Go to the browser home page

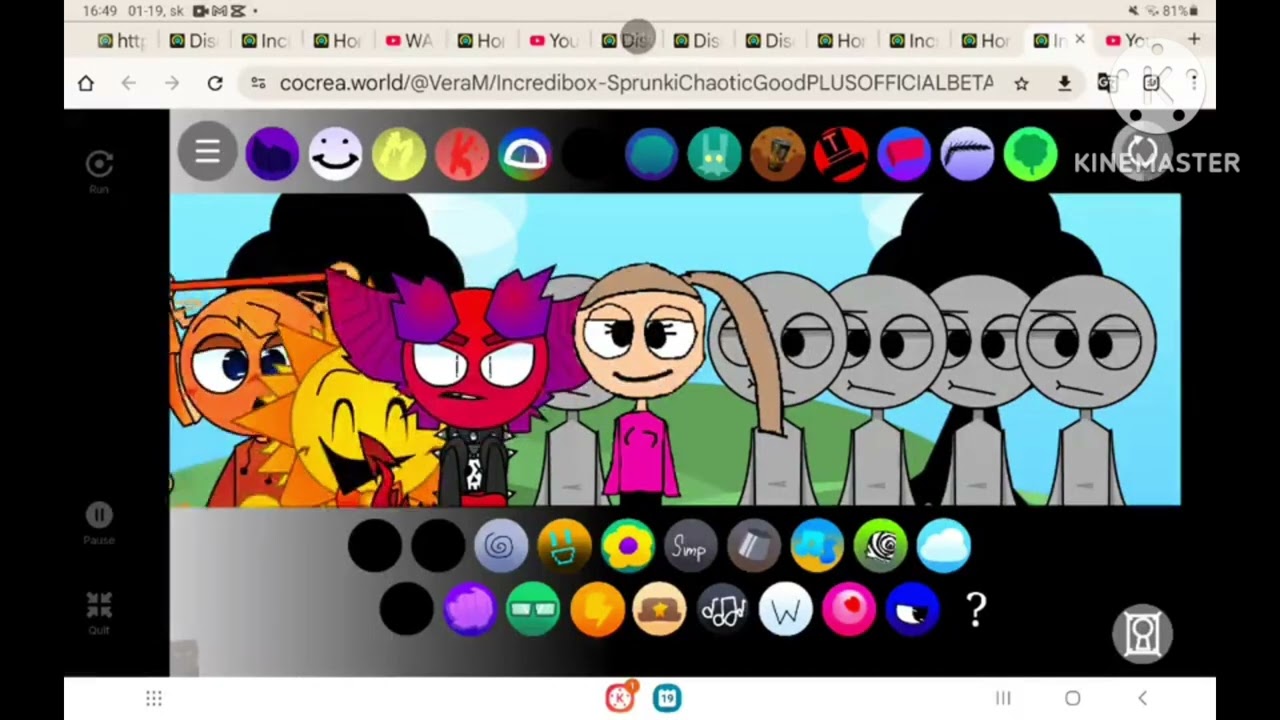[86, 84]
